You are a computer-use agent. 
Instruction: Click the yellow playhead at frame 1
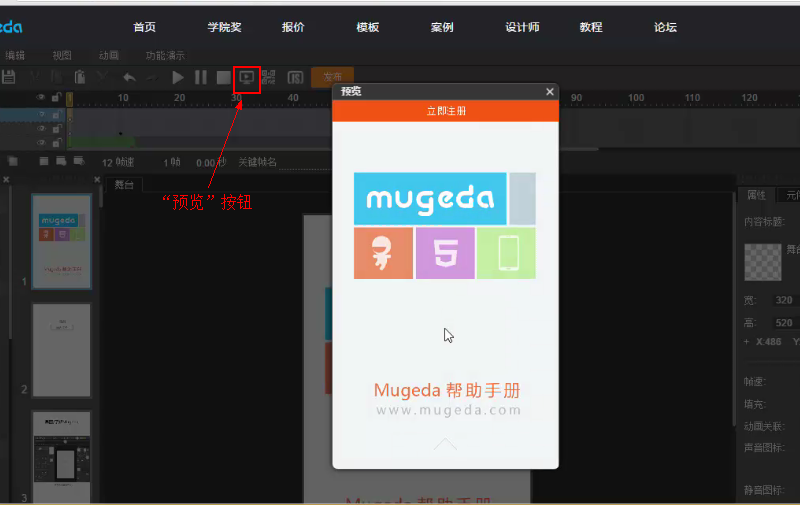[69, 99]
